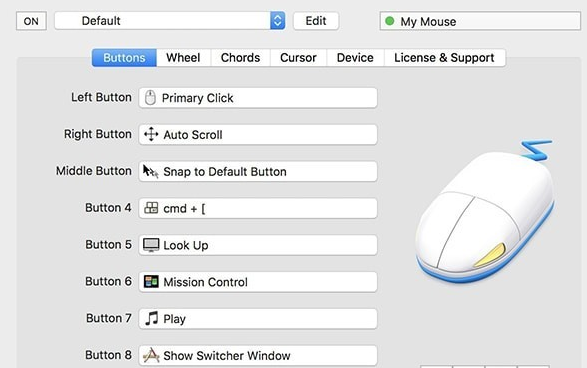Click the music note Play icon
Image resolution: width=587 pixels, height=368 pixels.
[x=152, y=318]
